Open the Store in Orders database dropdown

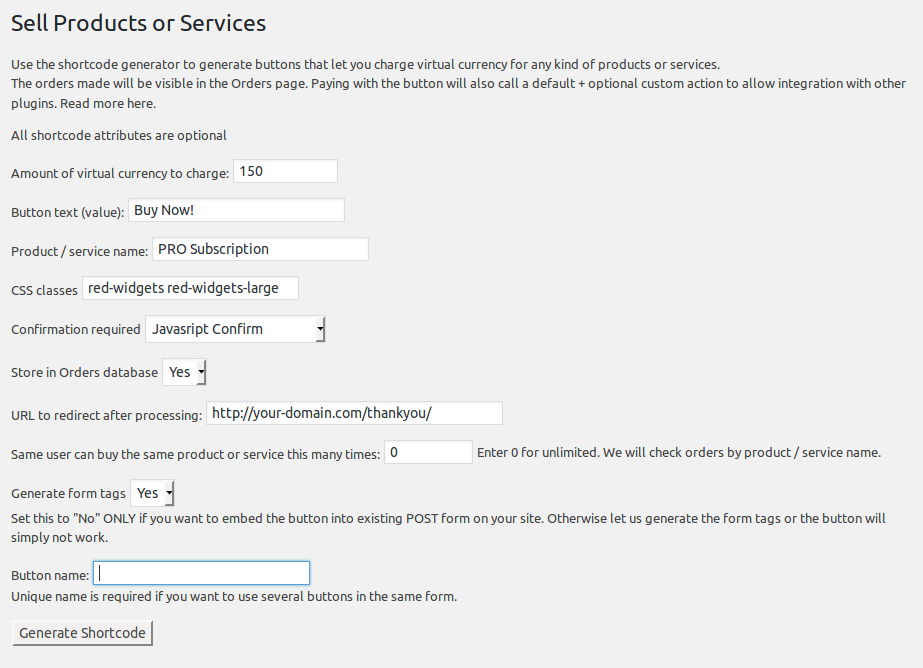[x=184, y=372]
